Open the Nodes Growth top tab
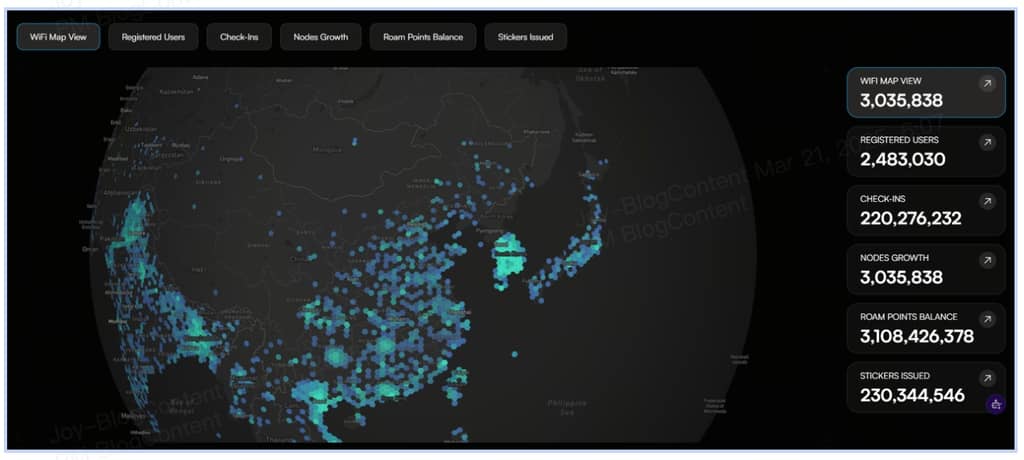The image size is (1024, 460). (x=320, y=37)
